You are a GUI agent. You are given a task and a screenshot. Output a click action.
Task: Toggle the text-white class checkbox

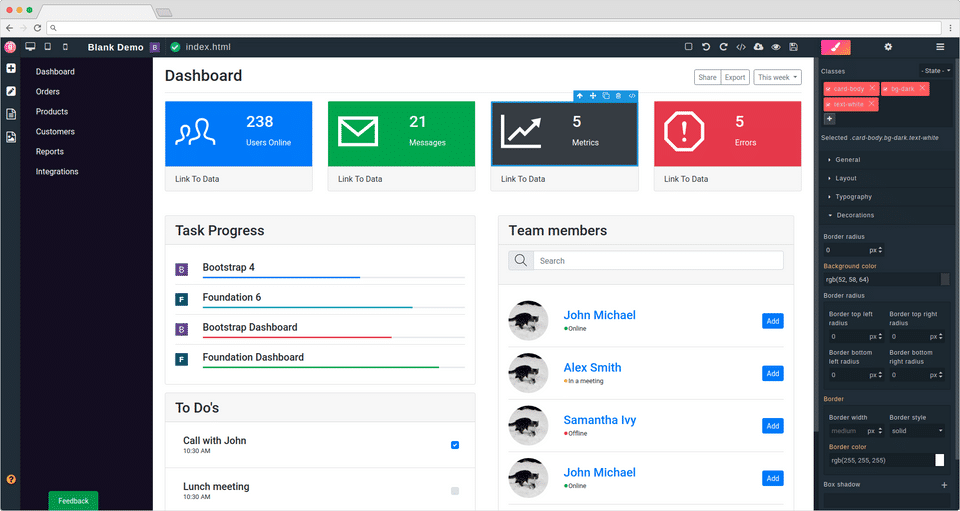click(x=828, y=105)
